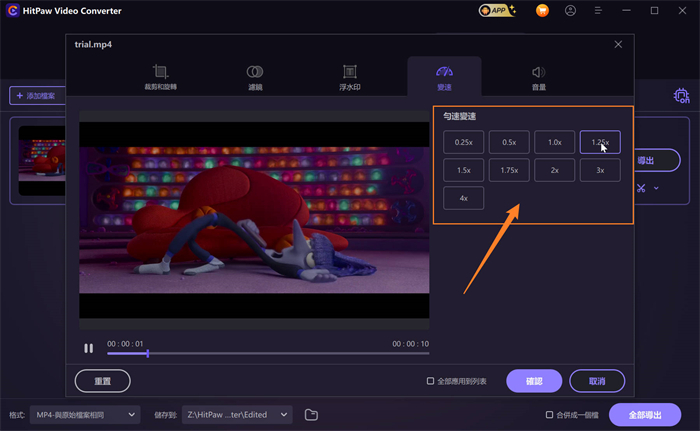Set speed to 0.25x

point(463,142)
